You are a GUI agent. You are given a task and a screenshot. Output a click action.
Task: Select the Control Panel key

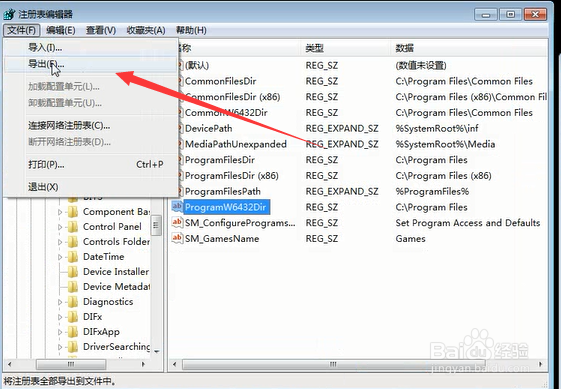[112, 227]
